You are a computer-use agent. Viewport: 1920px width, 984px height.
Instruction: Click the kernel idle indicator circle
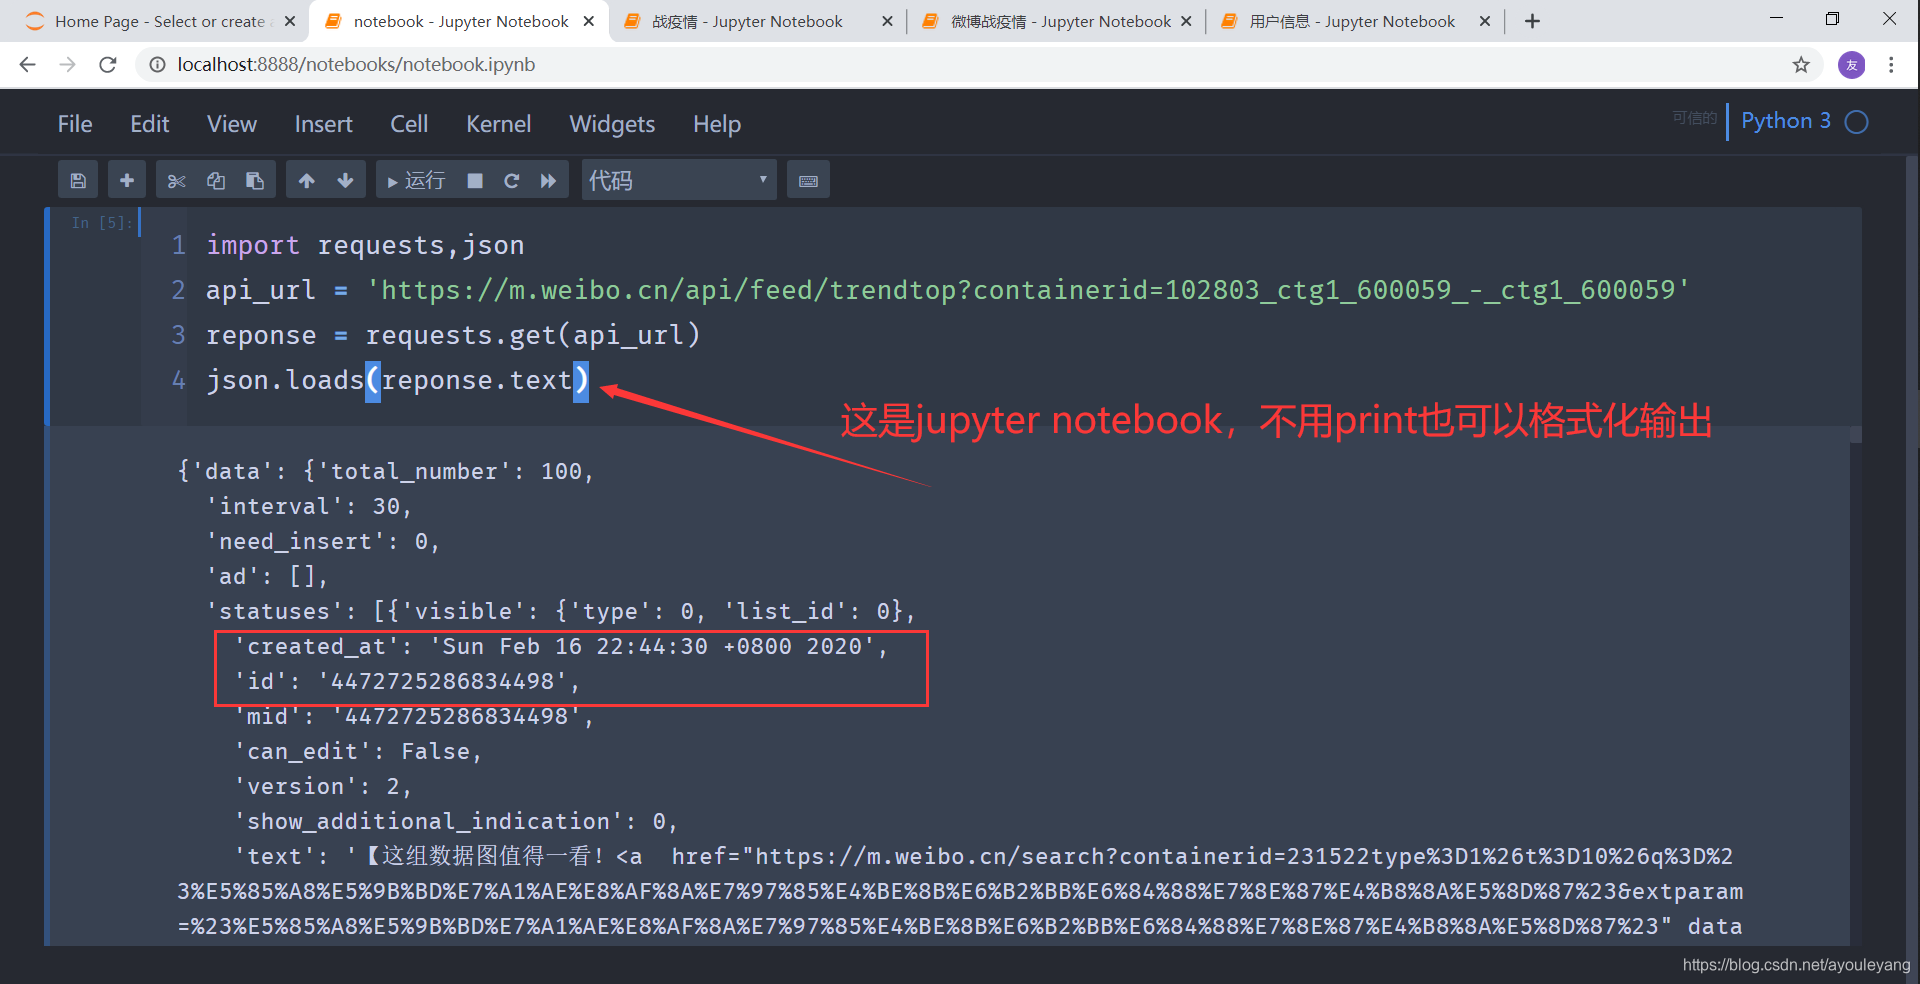1857,122
